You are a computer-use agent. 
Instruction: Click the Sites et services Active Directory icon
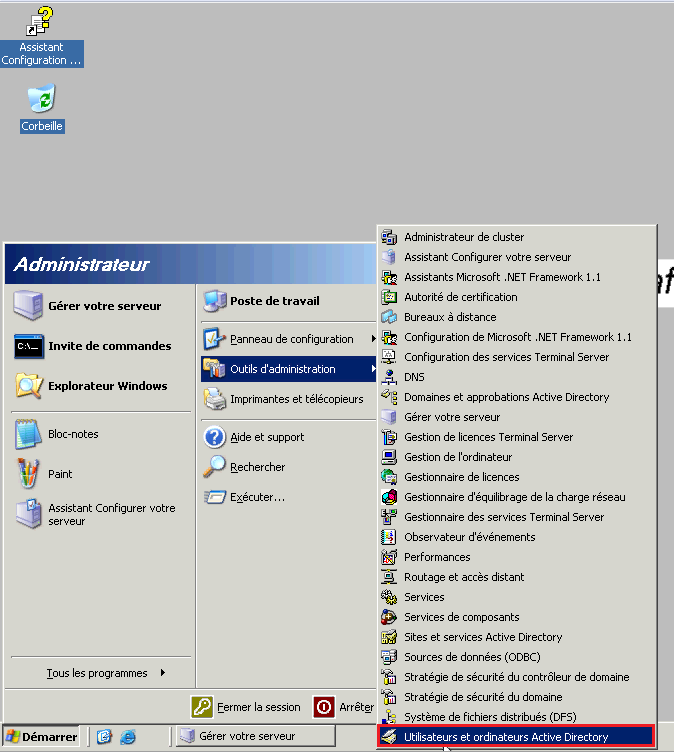pyautogui.click(x=389, y=637)
